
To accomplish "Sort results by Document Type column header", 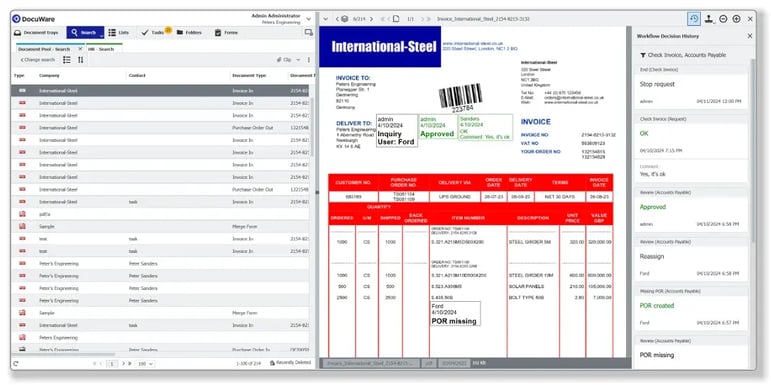I will point(249,76).
